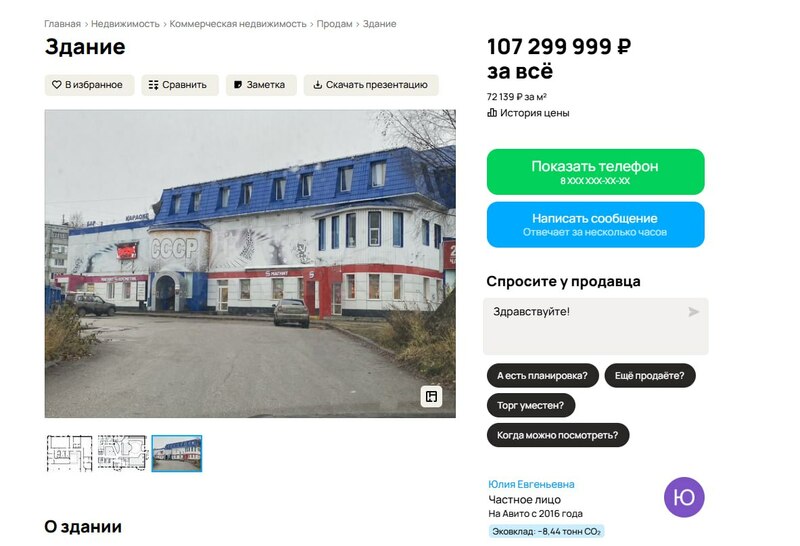Select 'Когда можно посмотреть?' chip
Image resolution: width=800 pixels, height=546 pixels.
pyautogui.click(x=558, y=435)
